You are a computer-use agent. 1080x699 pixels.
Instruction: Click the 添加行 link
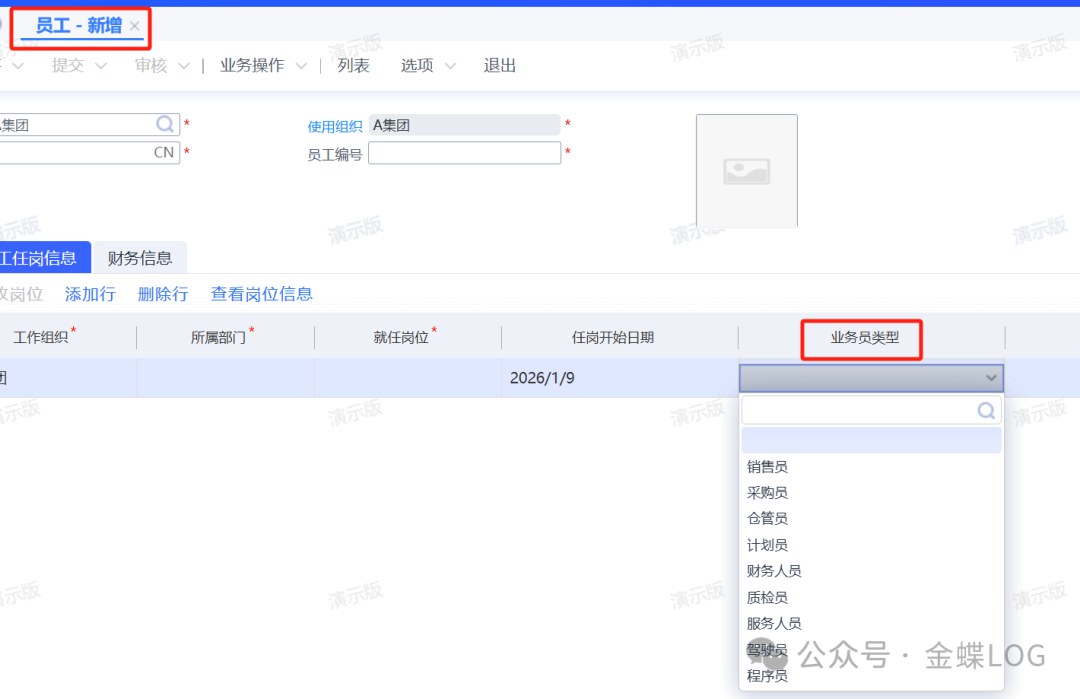tap(90, 294)
